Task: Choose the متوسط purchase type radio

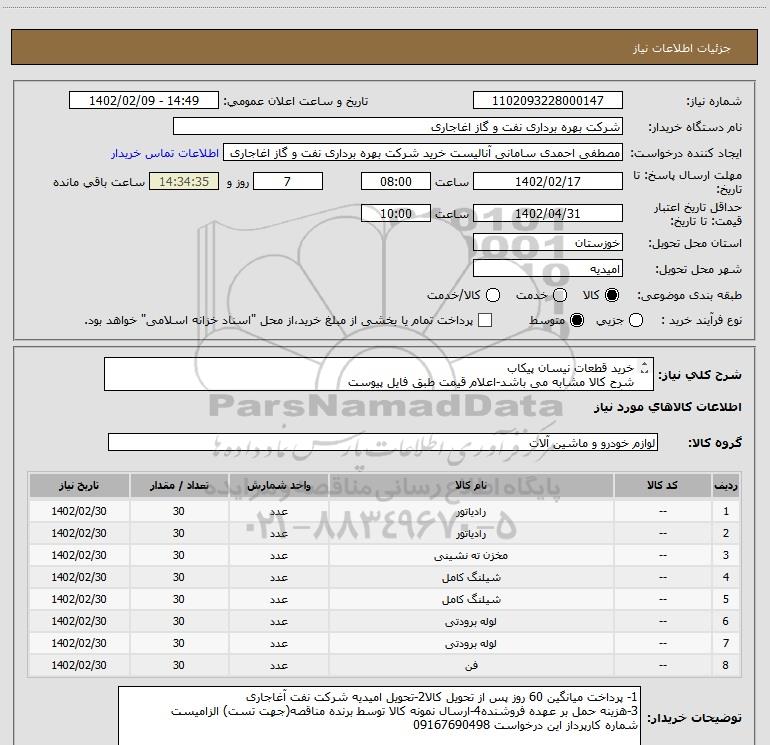Action: pyautogui.click(x=577, y=321)
